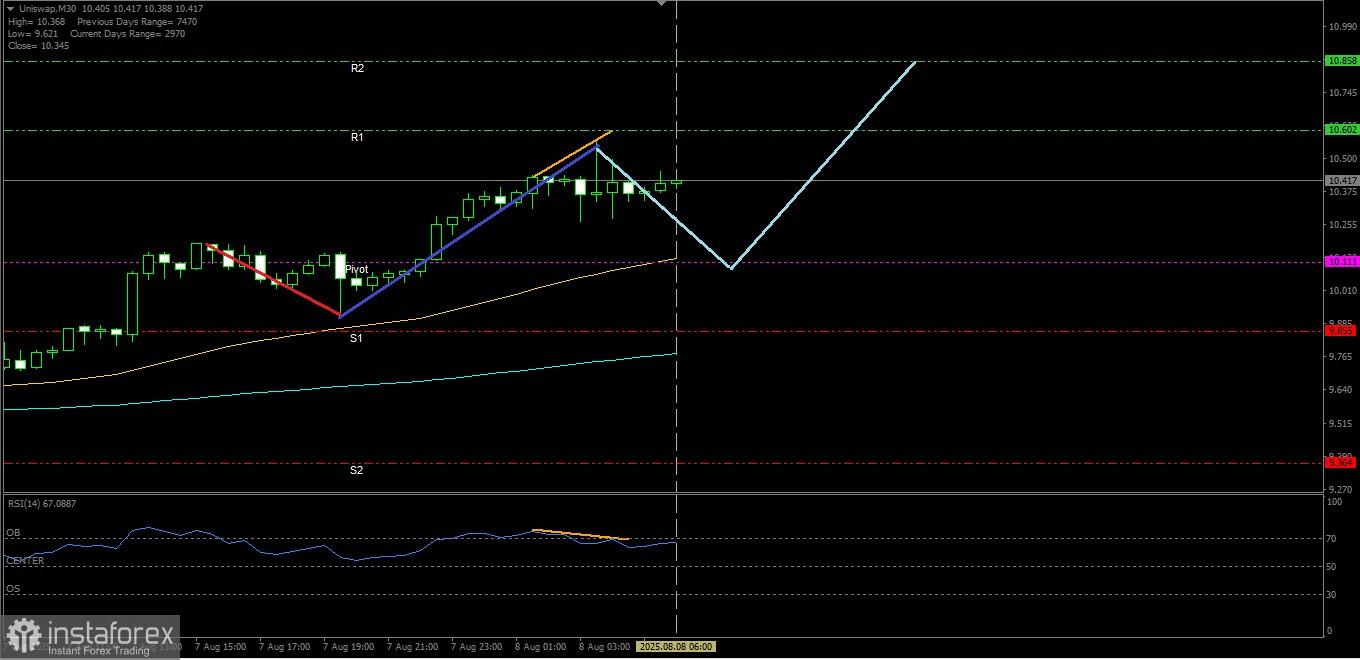Select the red downtrend line on chart
This screenshot has width=1360, height=660.
273,280
